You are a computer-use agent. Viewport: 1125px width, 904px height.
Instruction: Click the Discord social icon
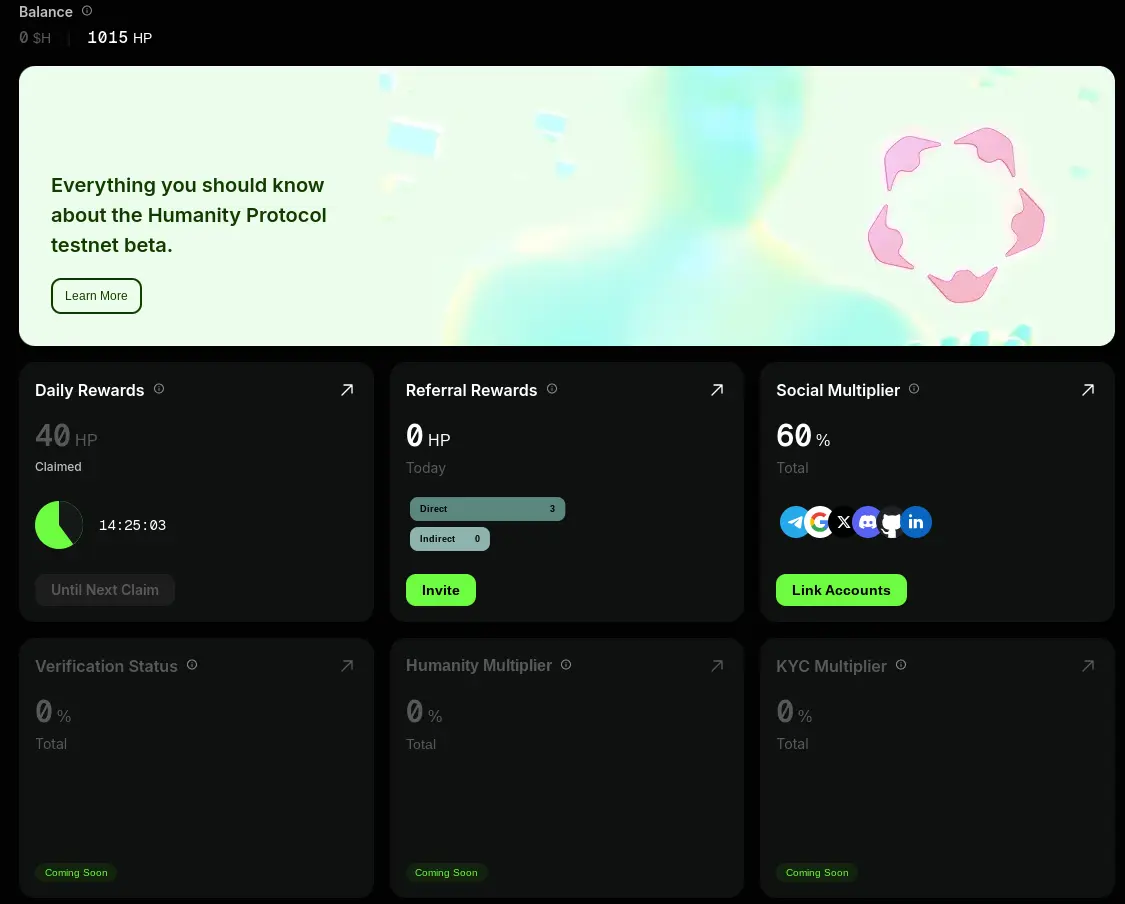pyautogui.click(x=867, y=522)
